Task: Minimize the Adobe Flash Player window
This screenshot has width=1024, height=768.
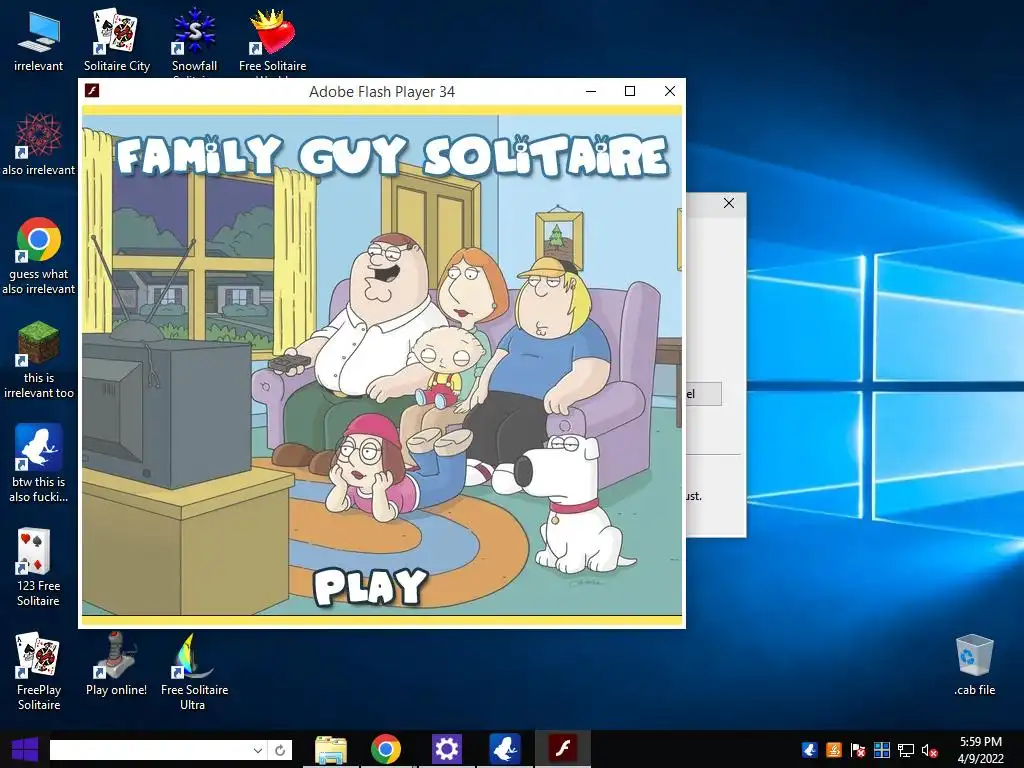Action: pyautogui.click(x=591, y=91)
